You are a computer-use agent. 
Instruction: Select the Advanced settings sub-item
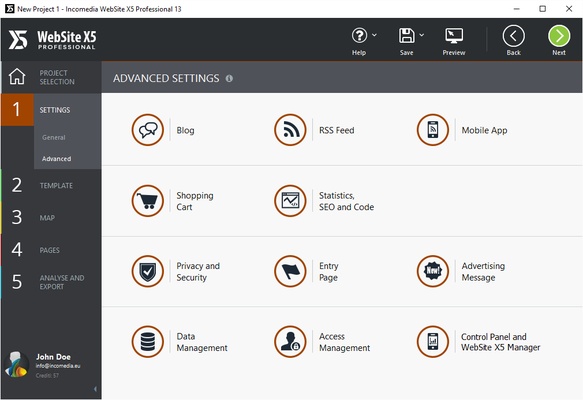click(57, 159)
